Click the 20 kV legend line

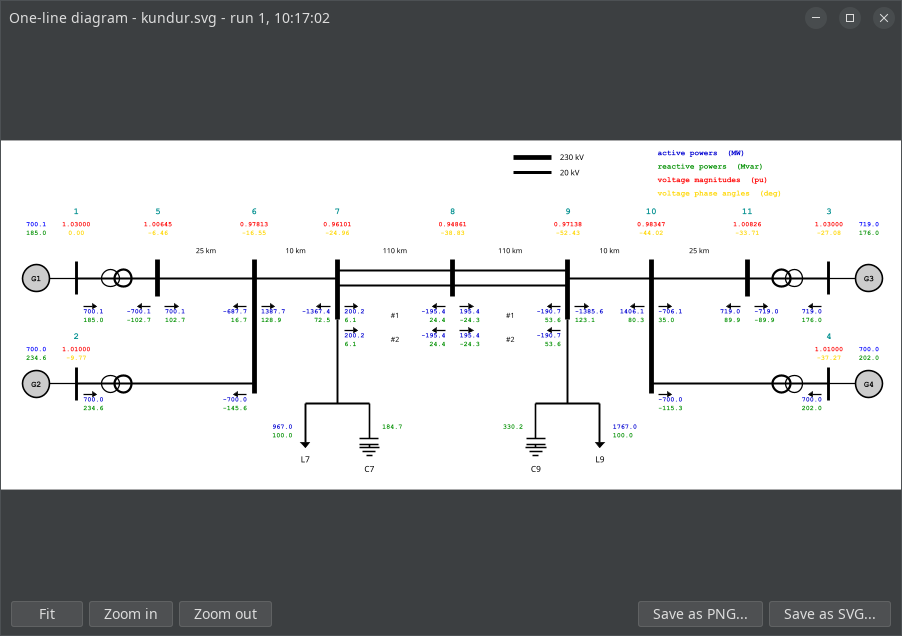click(x=532, y=173)
